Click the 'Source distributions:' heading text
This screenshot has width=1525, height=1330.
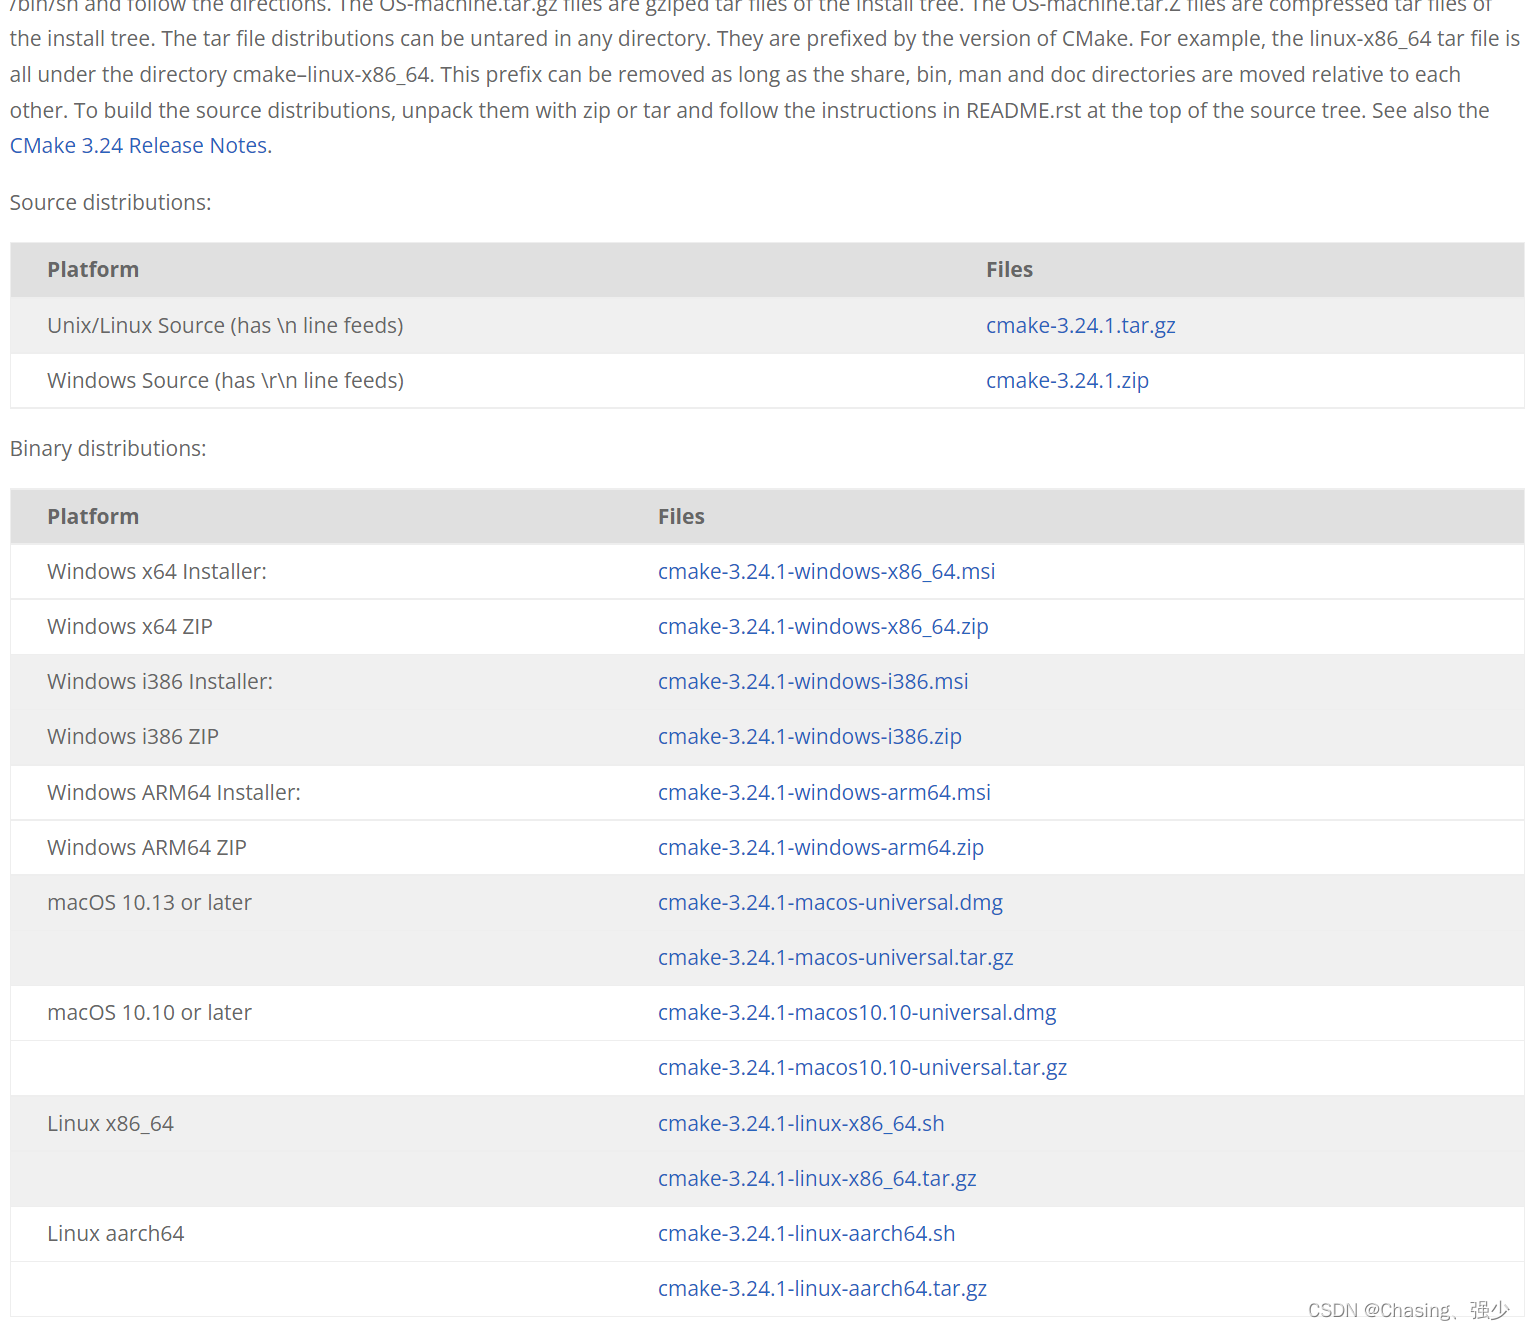point(111,203)
